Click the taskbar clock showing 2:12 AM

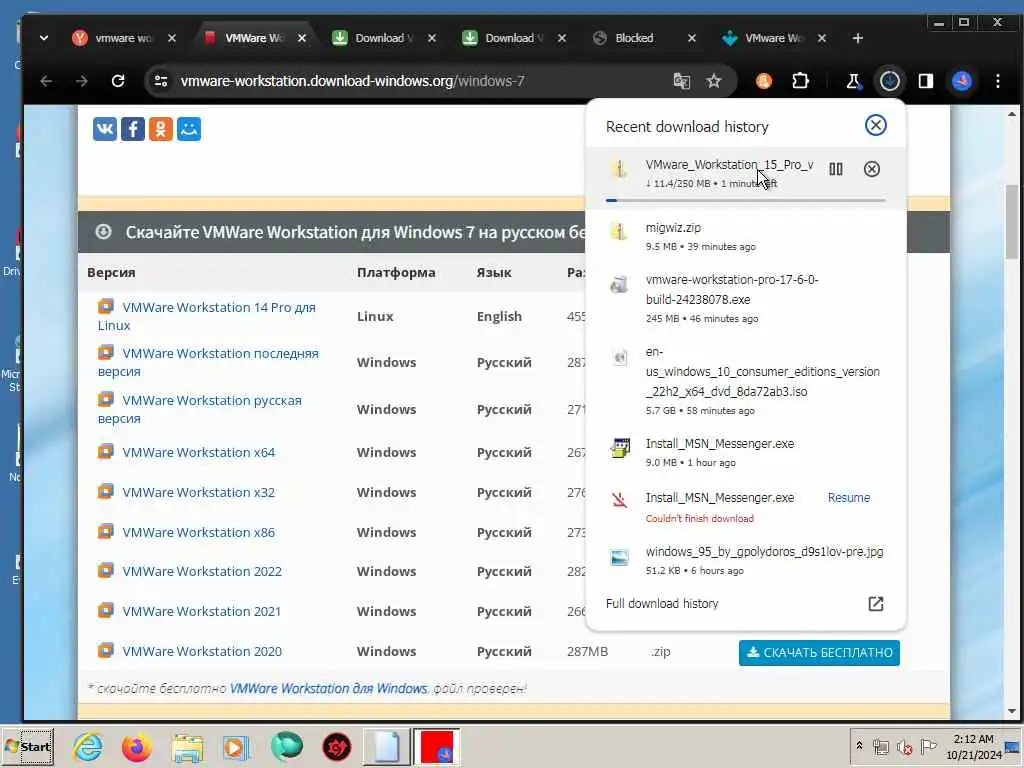(972, 746)
